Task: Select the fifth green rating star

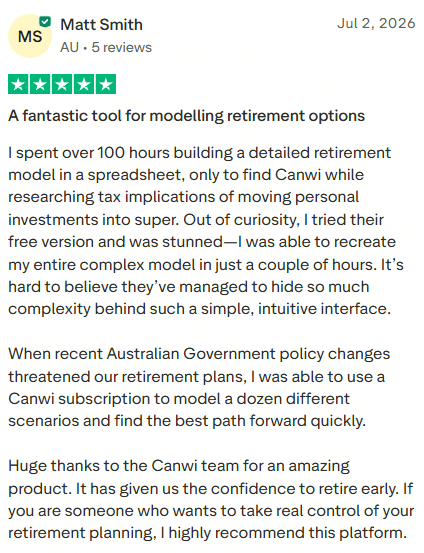Action: point(105,84)
